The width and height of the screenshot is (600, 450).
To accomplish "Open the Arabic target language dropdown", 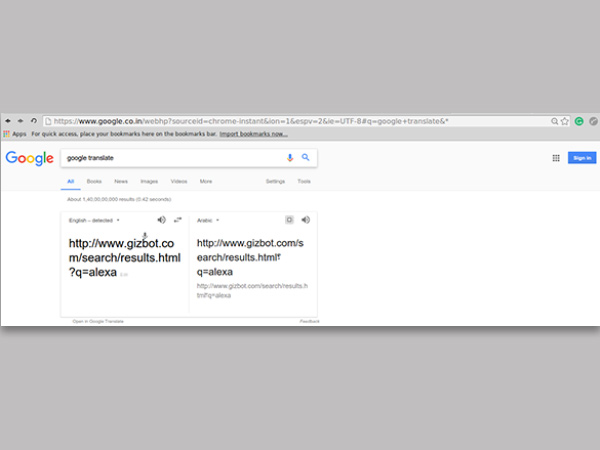I will 208,220.
